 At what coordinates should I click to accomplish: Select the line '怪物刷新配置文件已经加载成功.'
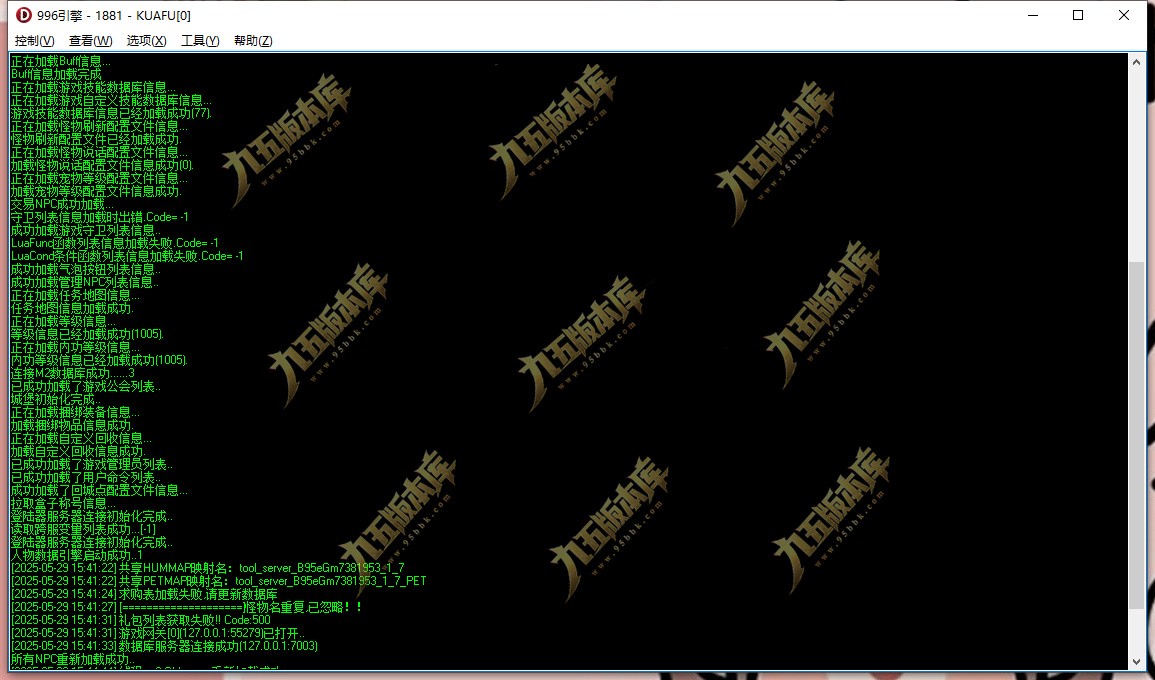(96, 139)
